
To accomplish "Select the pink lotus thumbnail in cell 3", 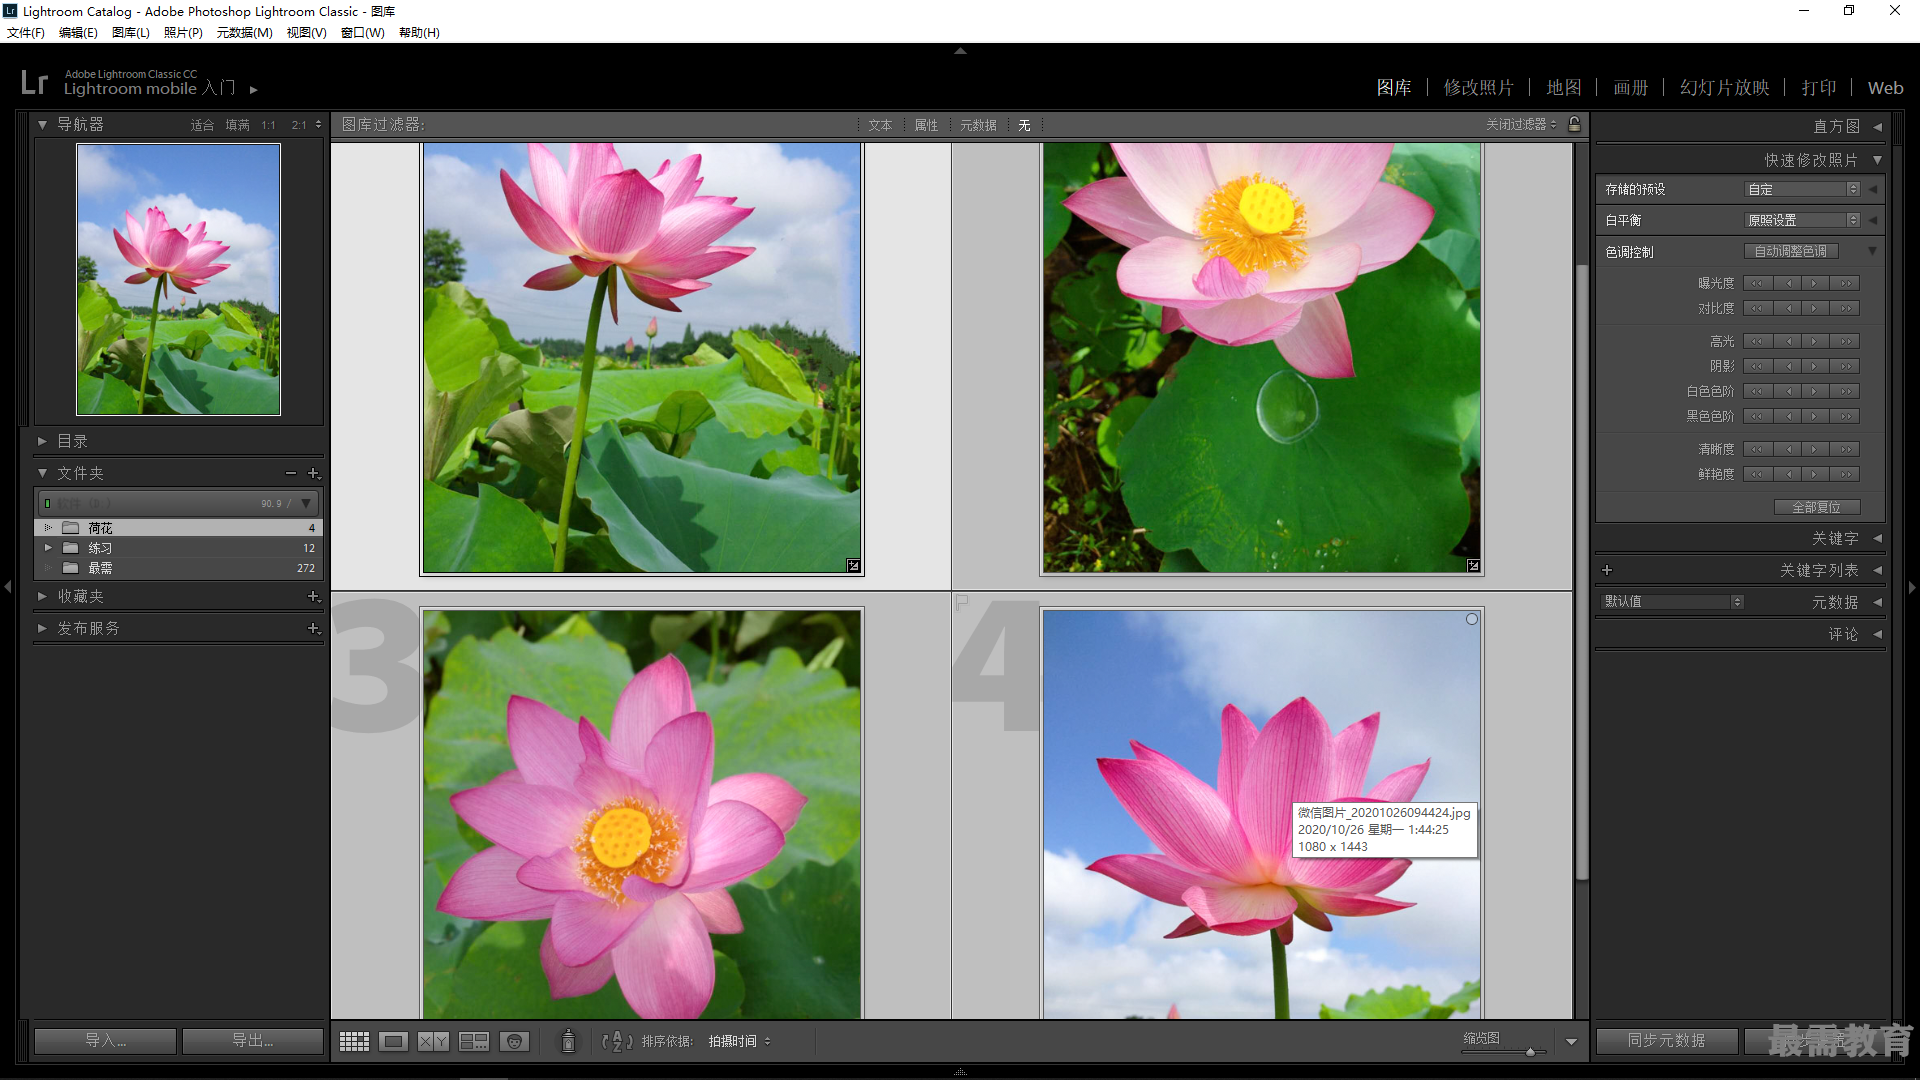I will pyautogui.click(x=642, y=815).
